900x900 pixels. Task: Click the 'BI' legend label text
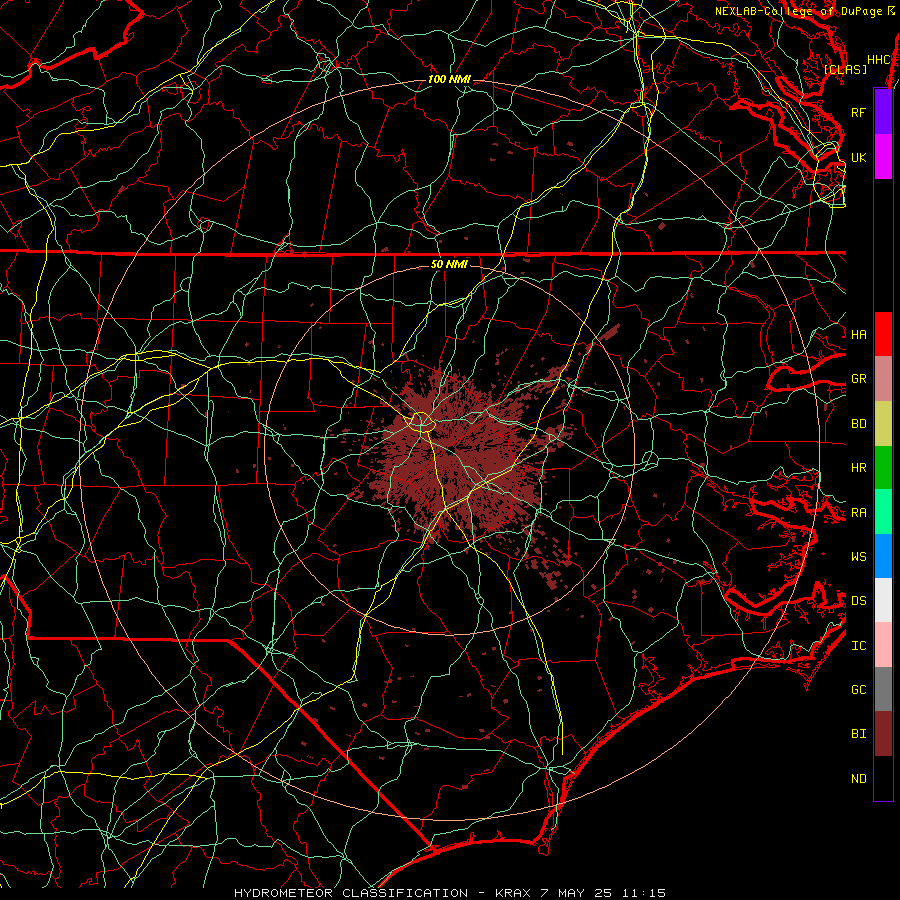858,734
